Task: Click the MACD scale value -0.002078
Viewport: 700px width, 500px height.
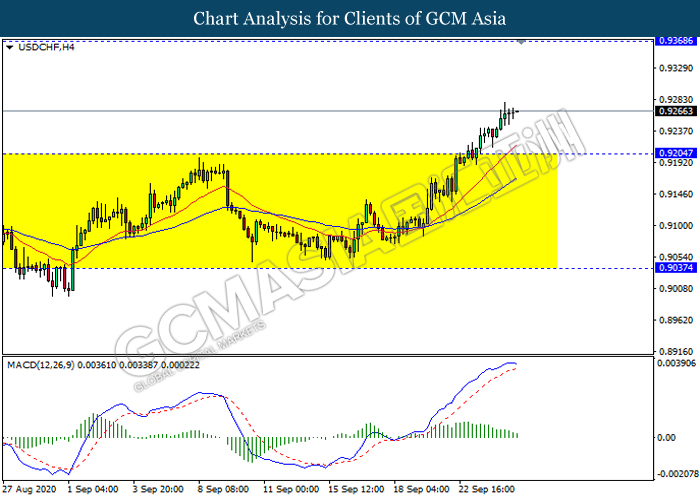Action: click(676, 474)
